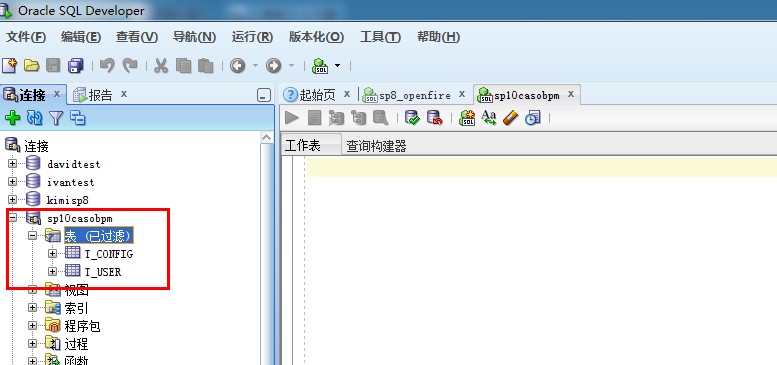The image size is (777, 365).
Task: Expand the 索引 folder node
Action: click(33, 308)
